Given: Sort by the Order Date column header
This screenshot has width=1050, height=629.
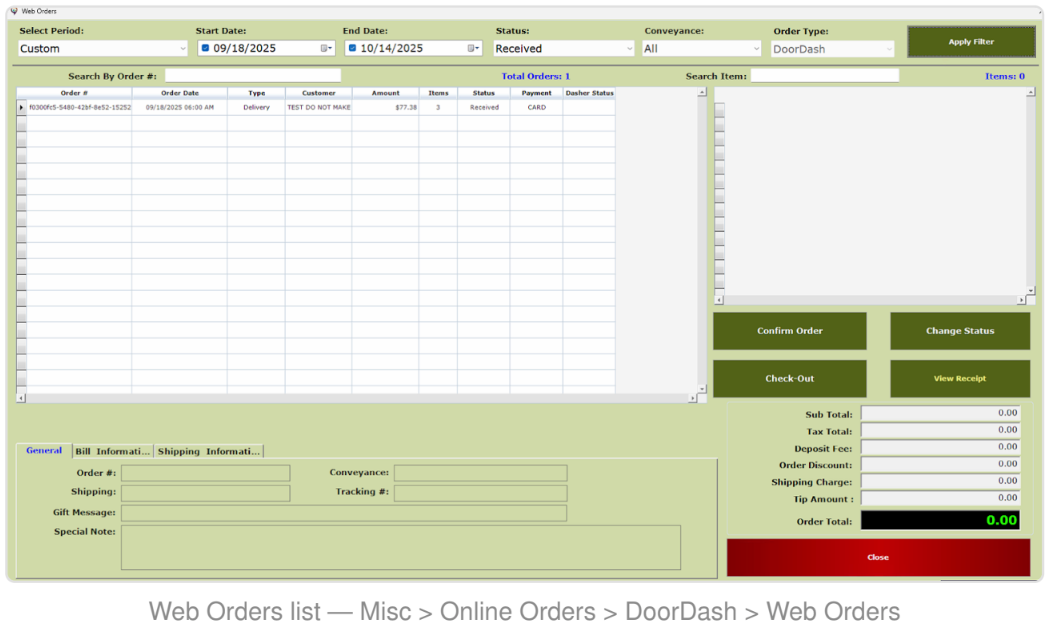Looking at the screenshot, I should pos(179,93).
